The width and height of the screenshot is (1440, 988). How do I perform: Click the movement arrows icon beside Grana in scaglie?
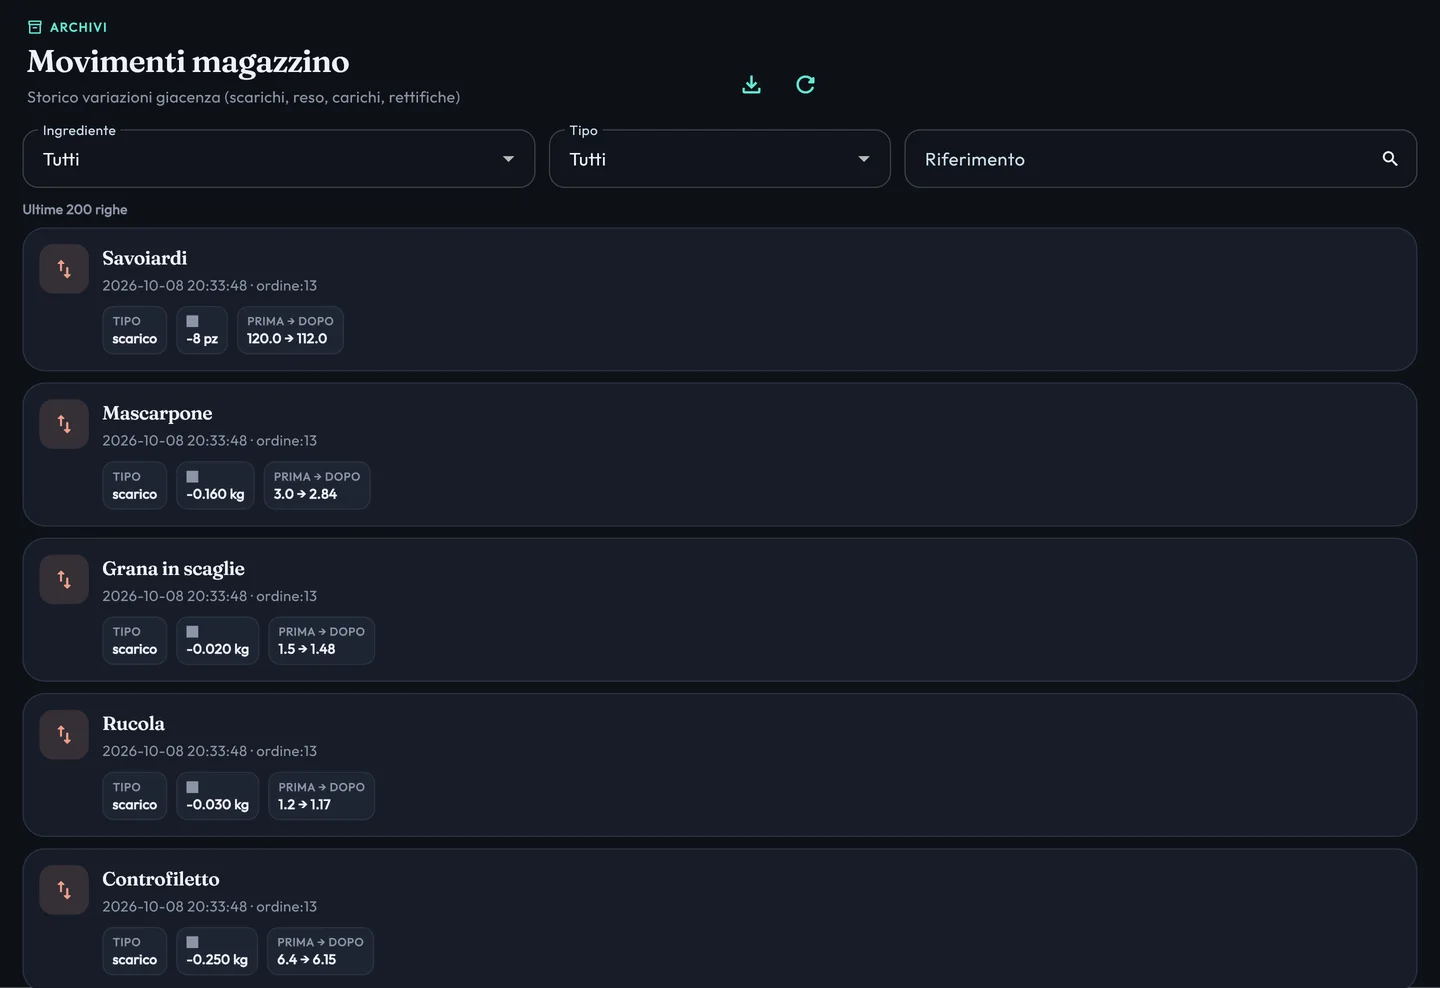pyautogui.click(x=64, y=580)
